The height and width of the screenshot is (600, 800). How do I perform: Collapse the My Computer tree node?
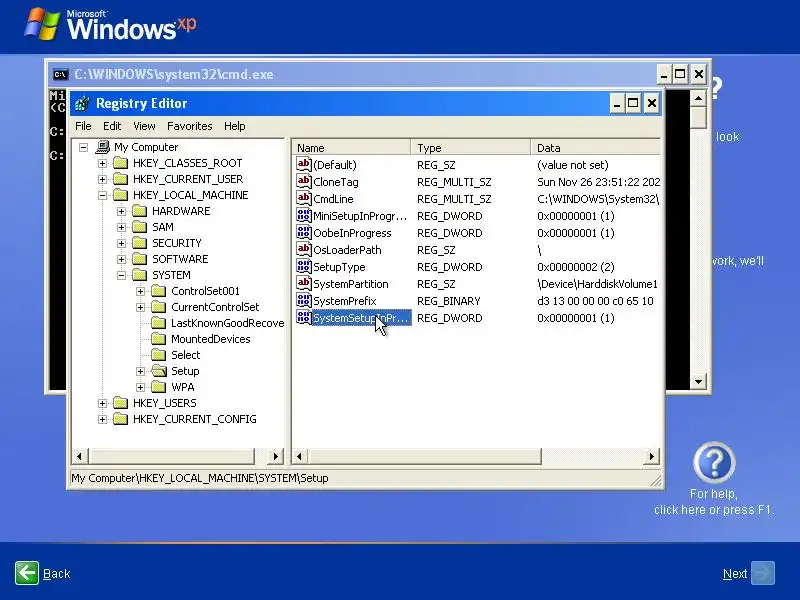[84, 147]
